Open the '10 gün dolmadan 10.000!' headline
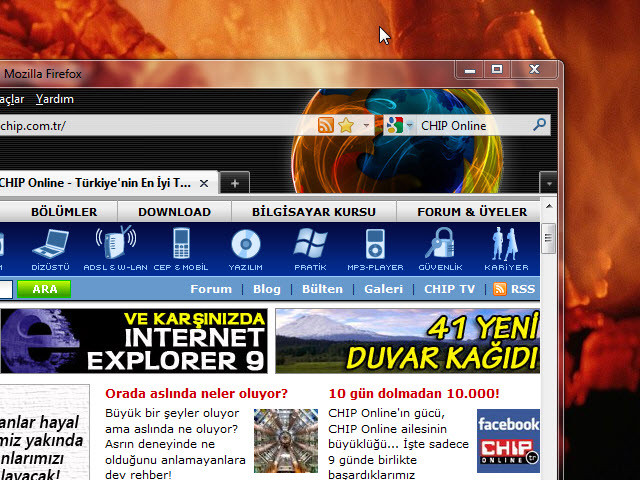This screenshot has height=480, width=640. pyautogui.click(x=414, y=393)
